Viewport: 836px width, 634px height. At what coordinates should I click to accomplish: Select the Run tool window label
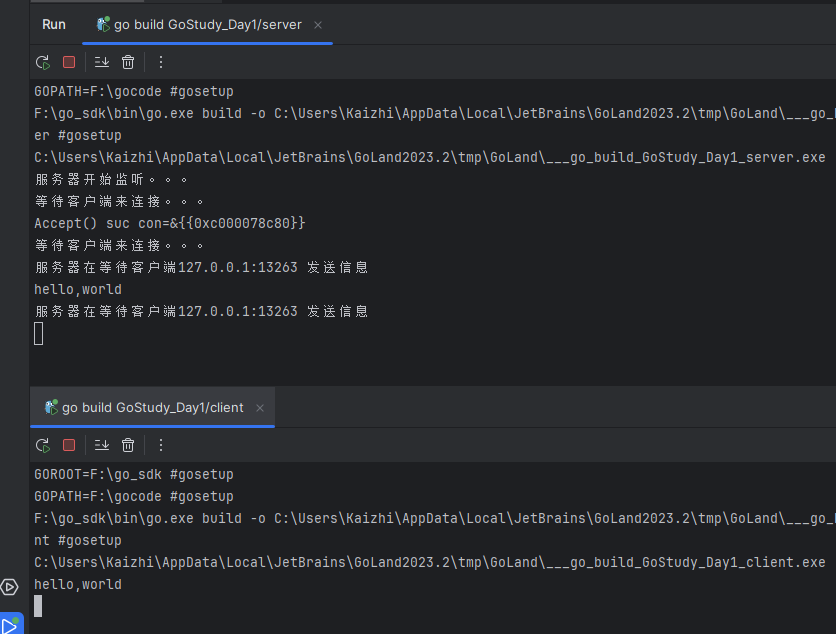coord(54,25)
